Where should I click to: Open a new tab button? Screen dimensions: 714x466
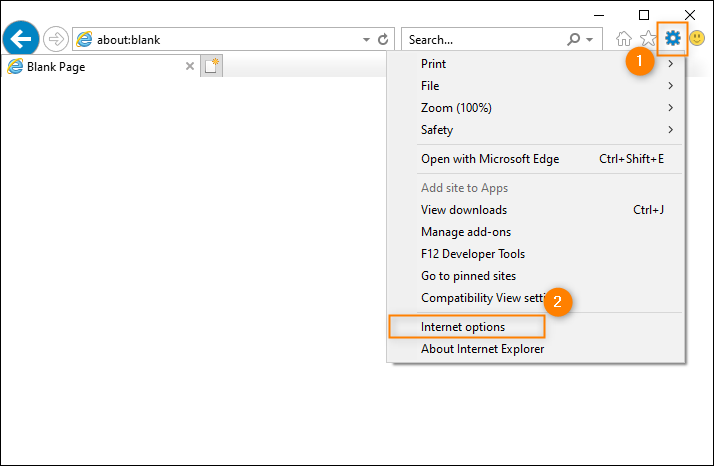click(212, 66)
